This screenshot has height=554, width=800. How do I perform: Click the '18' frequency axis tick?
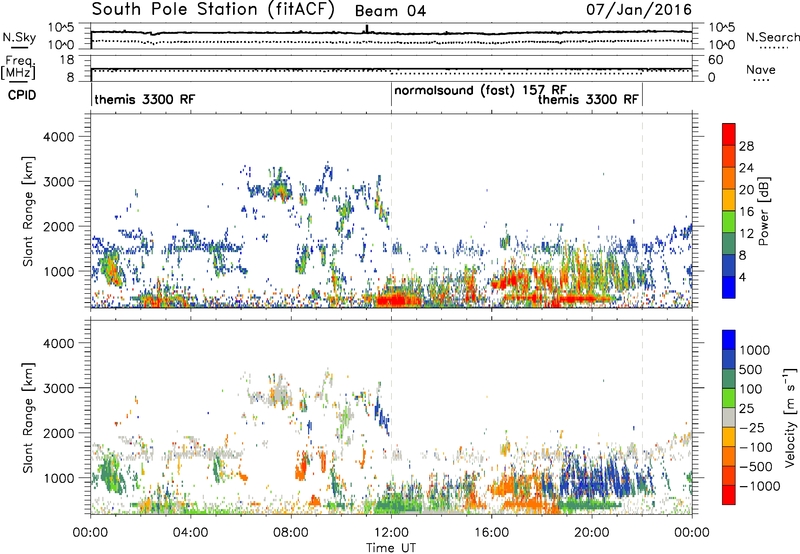coord(67,60)
